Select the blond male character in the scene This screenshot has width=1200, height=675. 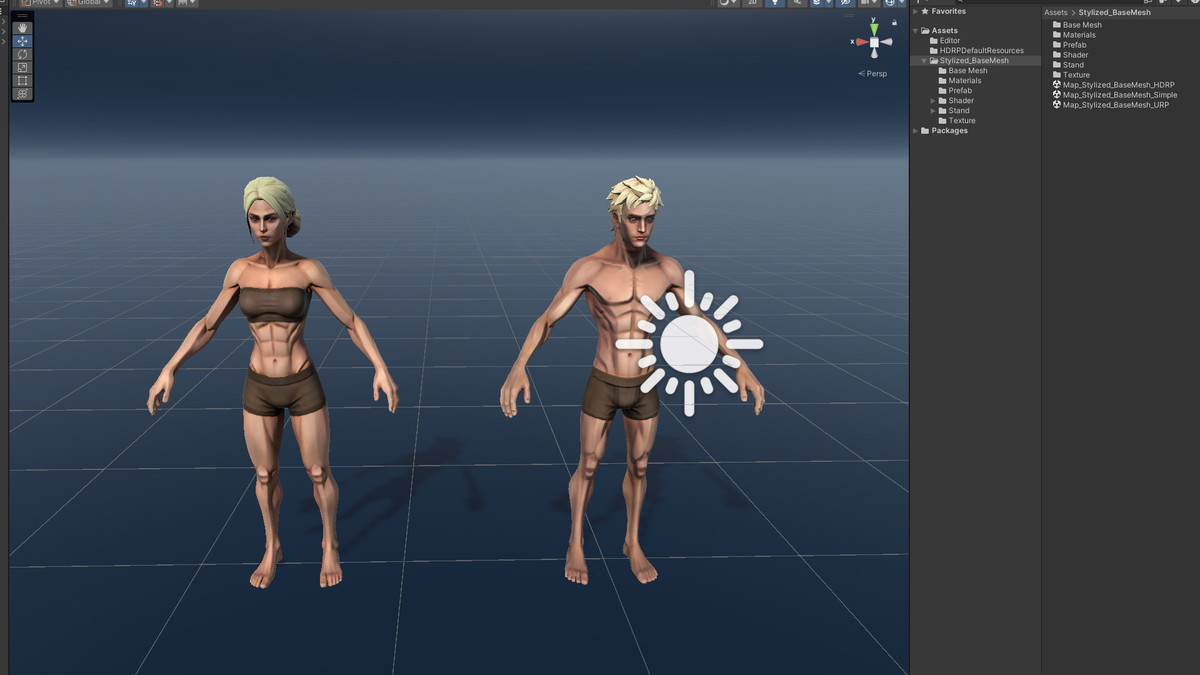(632, 380)
